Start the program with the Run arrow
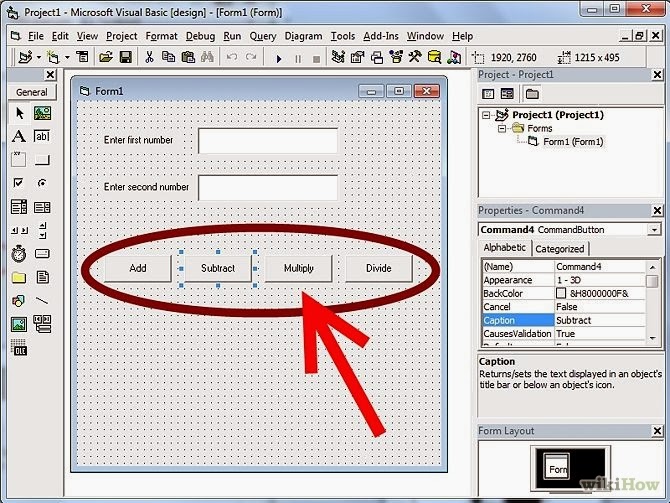The width and height of the screenshot is (670, 503). (279, 58)
